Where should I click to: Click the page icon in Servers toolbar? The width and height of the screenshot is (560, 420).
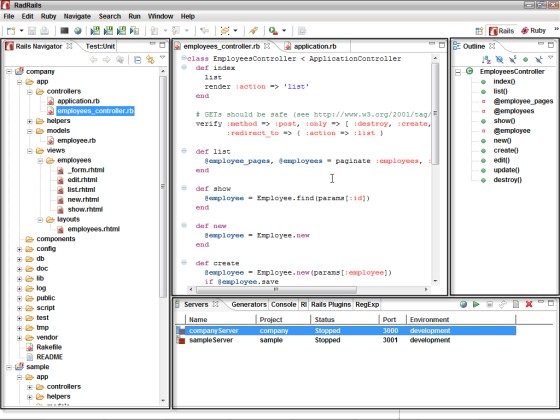point(516,304)
